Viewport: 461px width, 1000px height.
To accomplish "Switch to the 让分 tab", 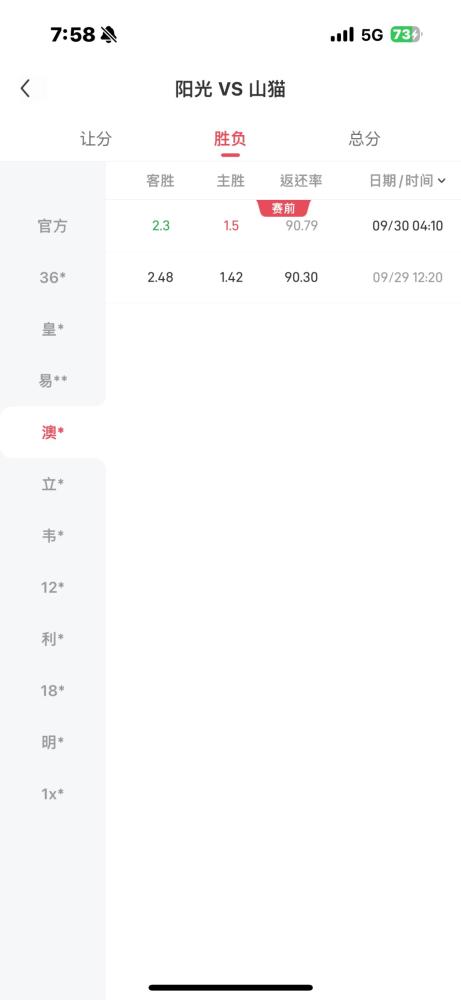I will [x=96, y=139].
